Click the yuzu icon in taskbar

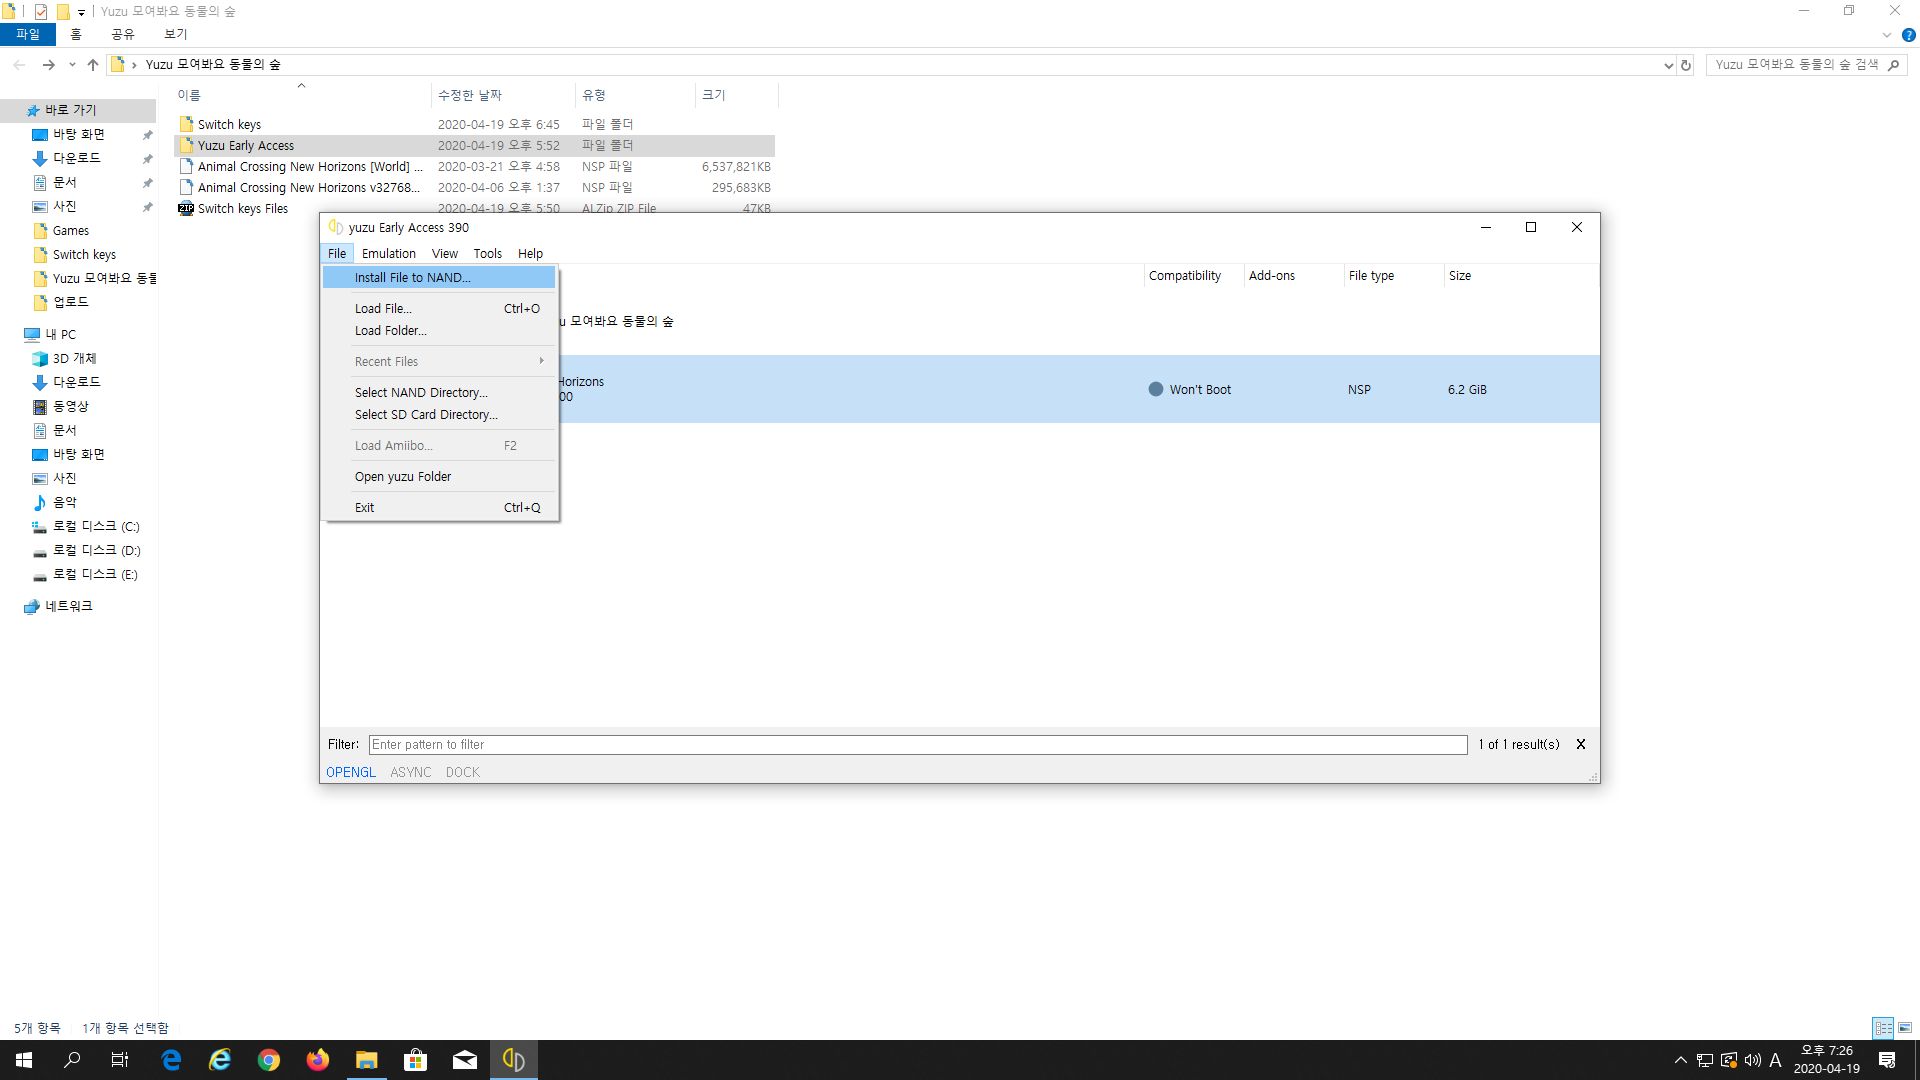513,1060
